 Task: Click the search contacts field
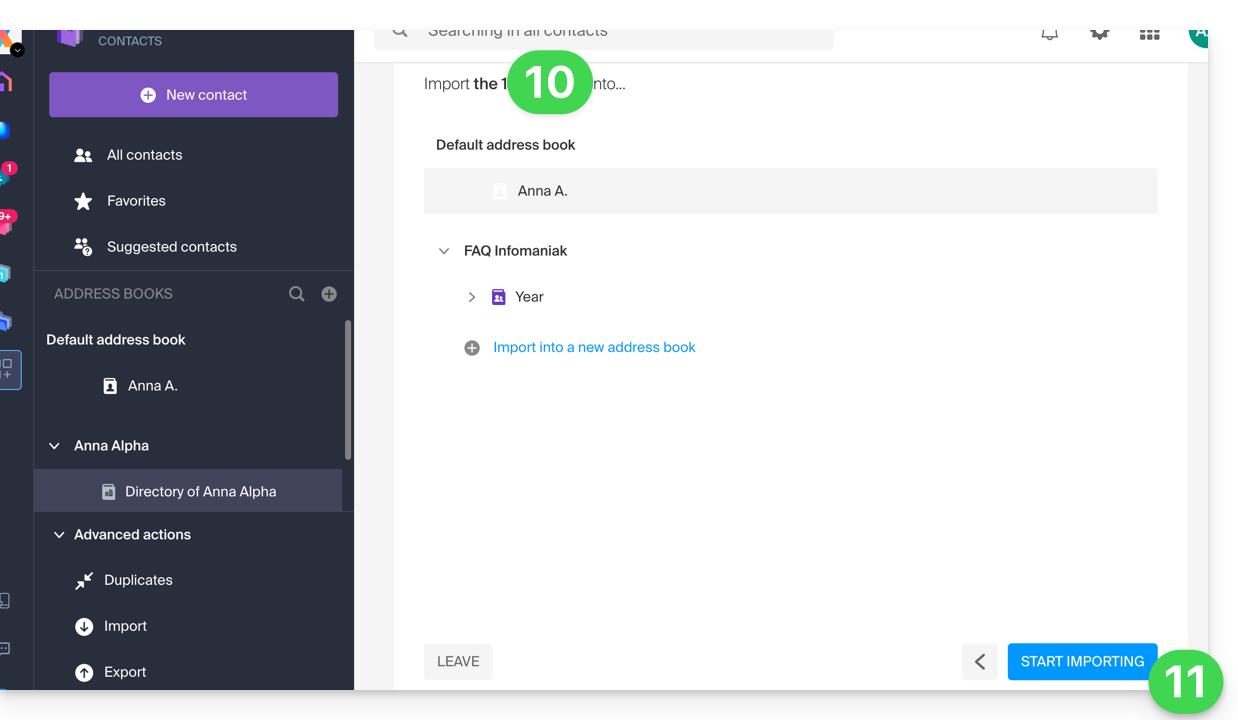tap(603, 35)
